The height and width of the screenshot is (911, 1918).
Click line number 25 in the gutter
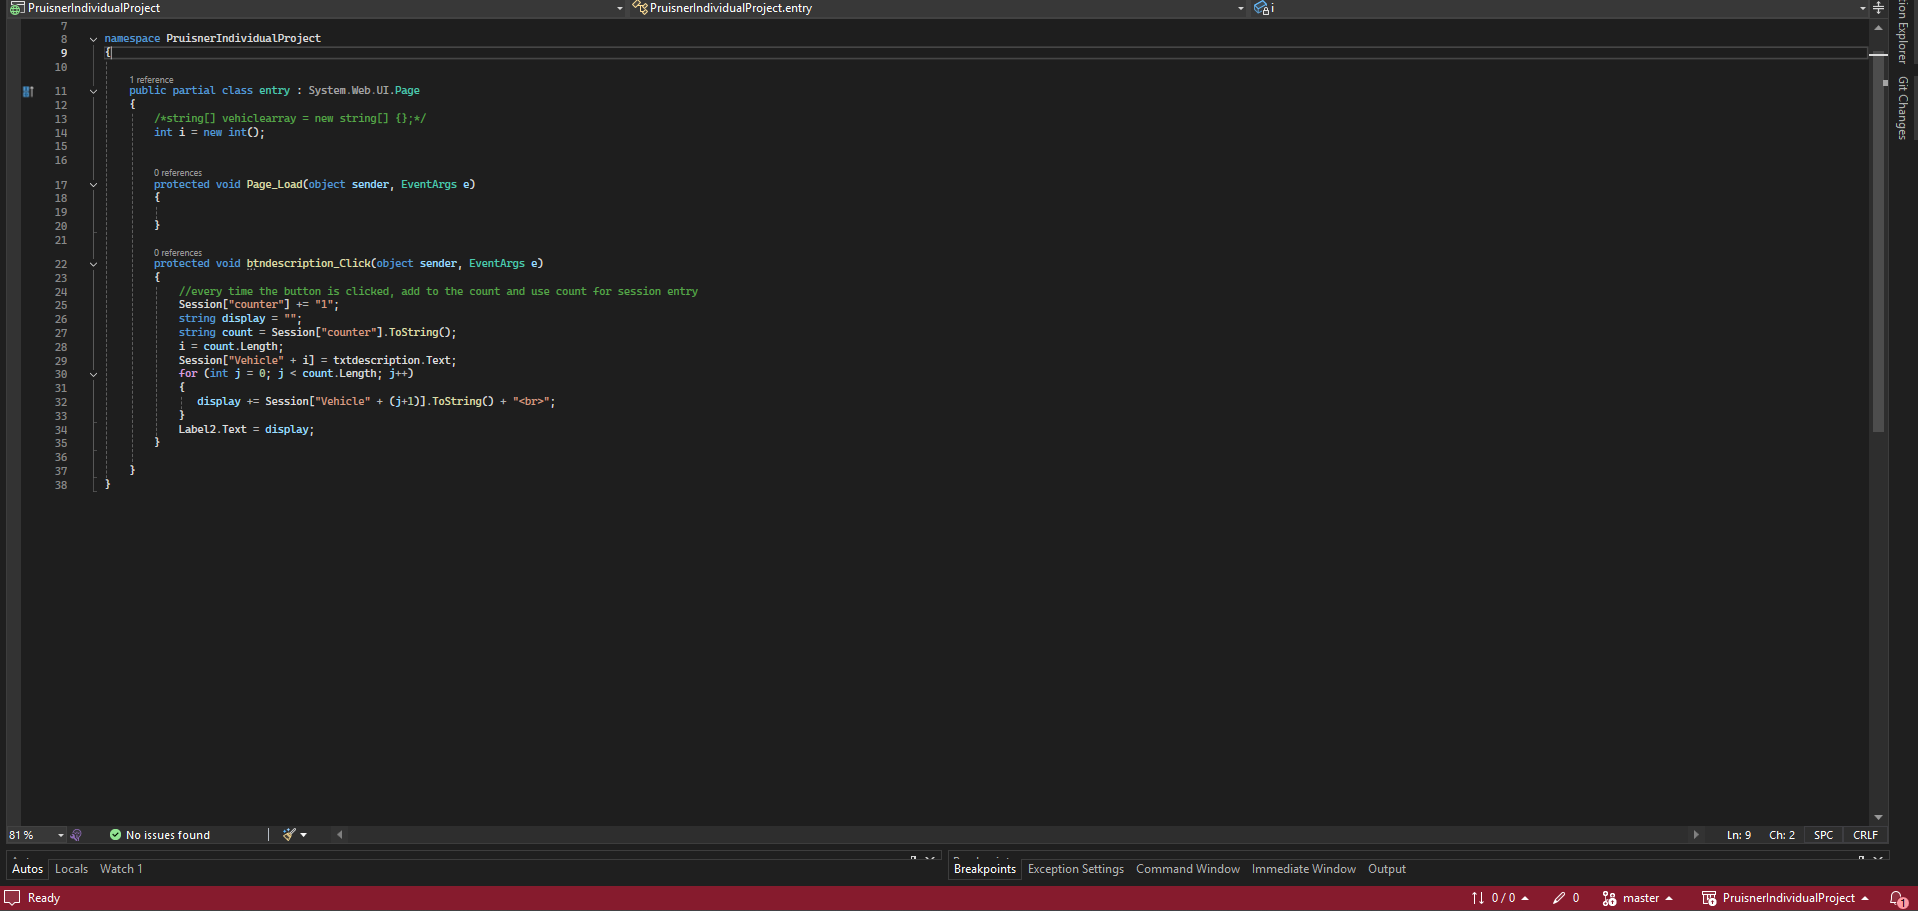[61, 305]
